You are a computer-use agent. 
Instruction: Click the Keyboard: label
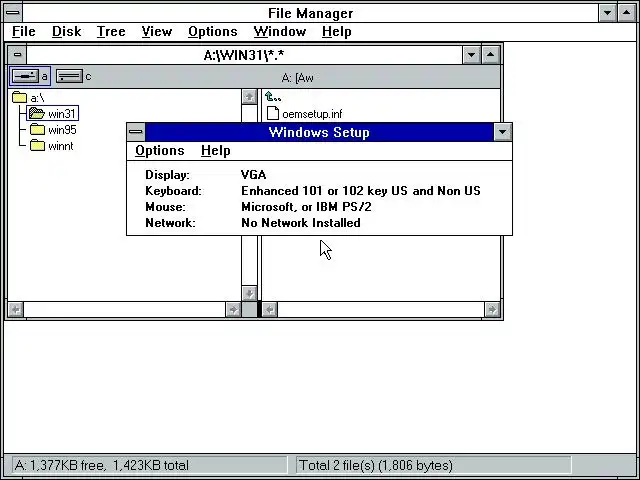(x=173, y=191)
